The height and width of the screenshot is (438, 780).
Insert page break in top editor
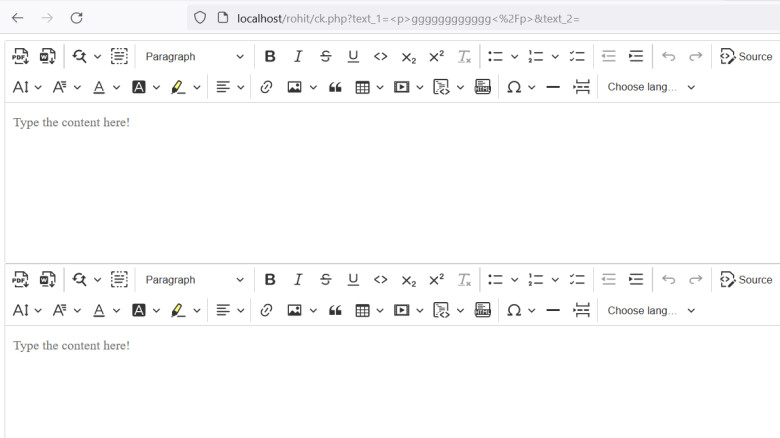pos(581,87)
